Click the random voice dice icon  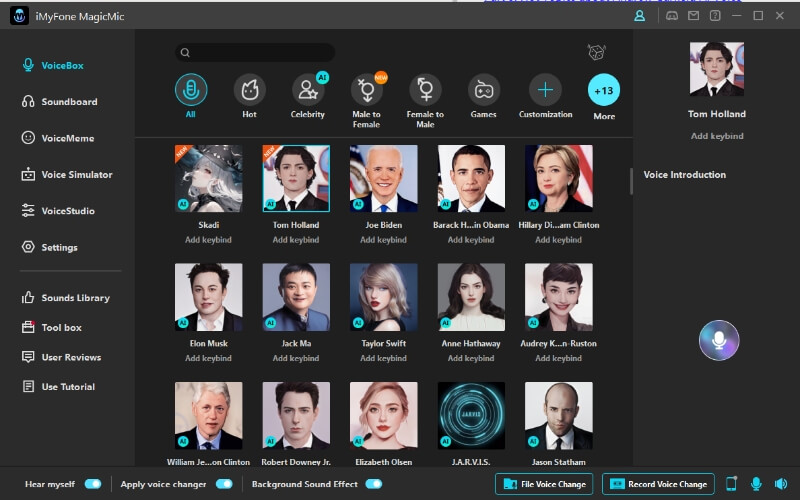coord(596,52)
